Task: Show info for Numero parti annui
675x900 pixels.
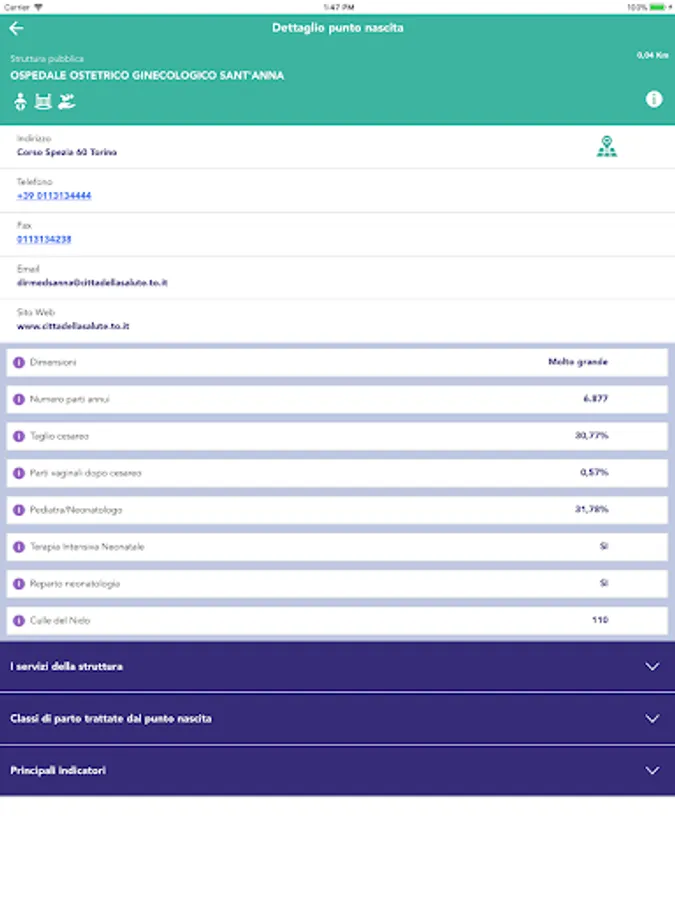Action: pyautogui.click(x=18, y=399)
